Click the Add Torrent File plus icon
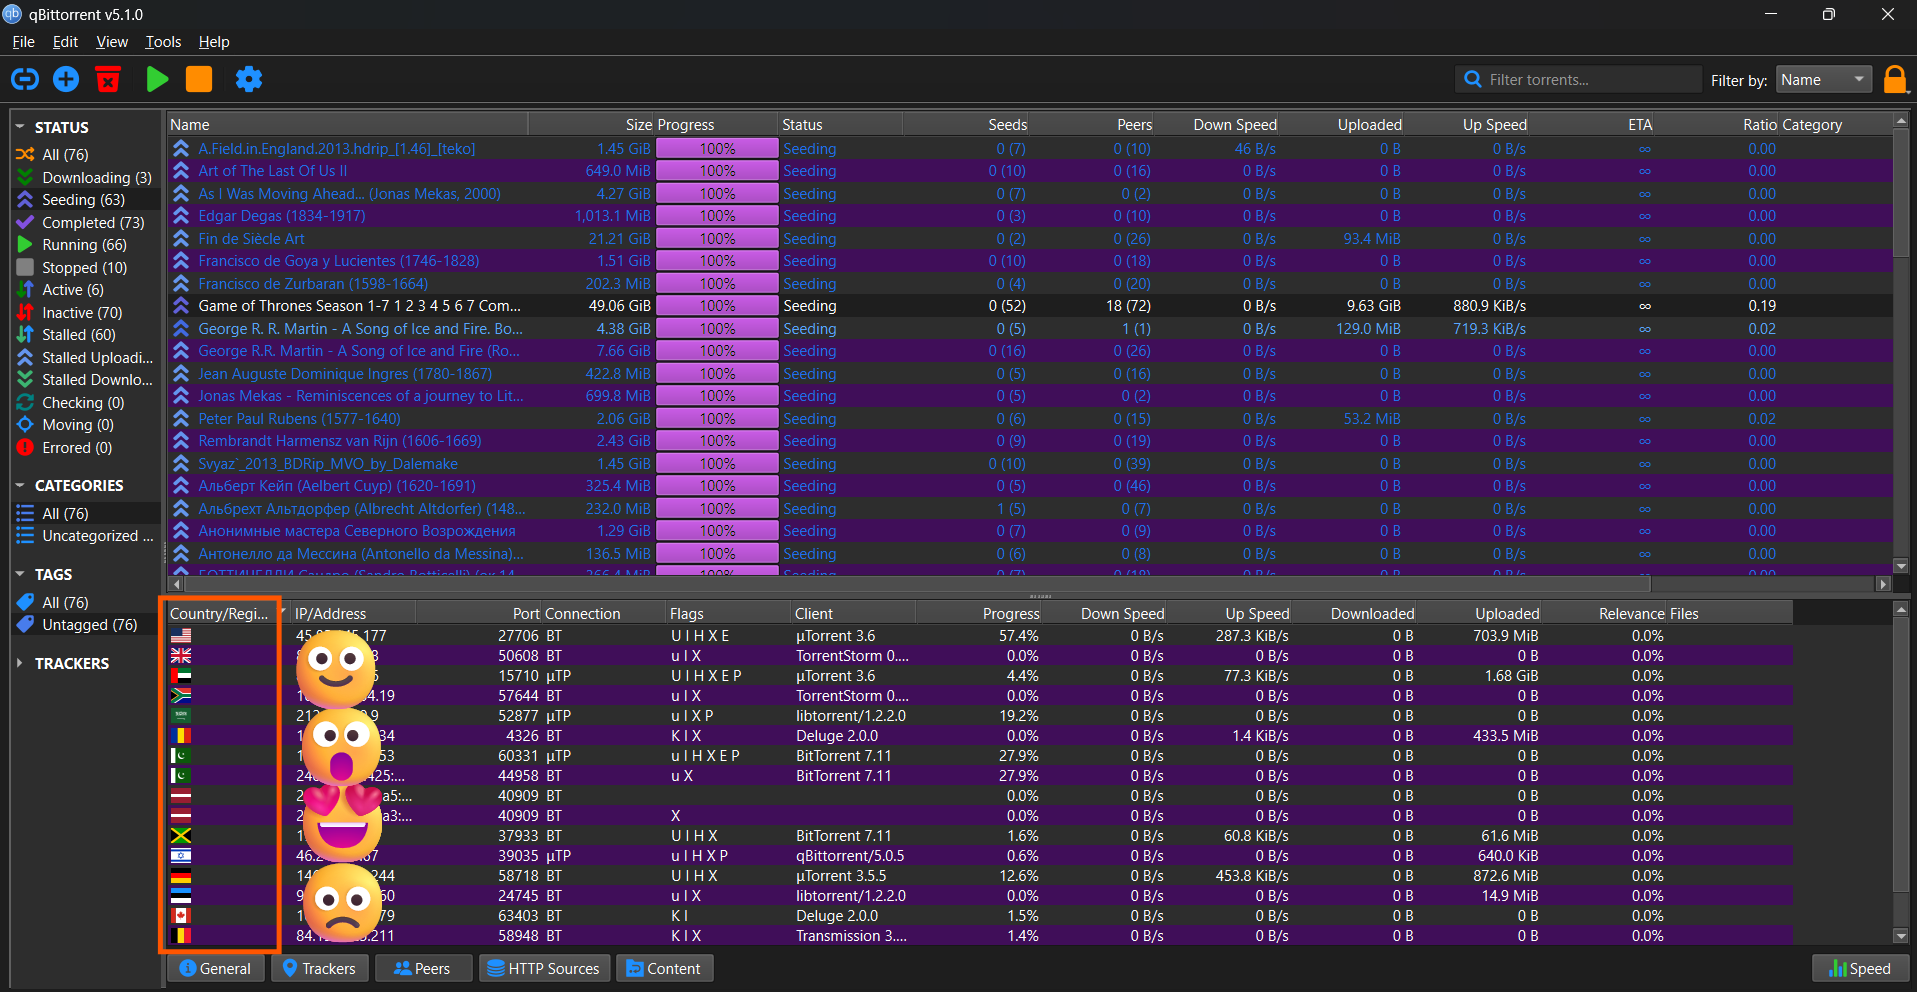Screen dimensions: 1917x992 (x=66, y=79)
